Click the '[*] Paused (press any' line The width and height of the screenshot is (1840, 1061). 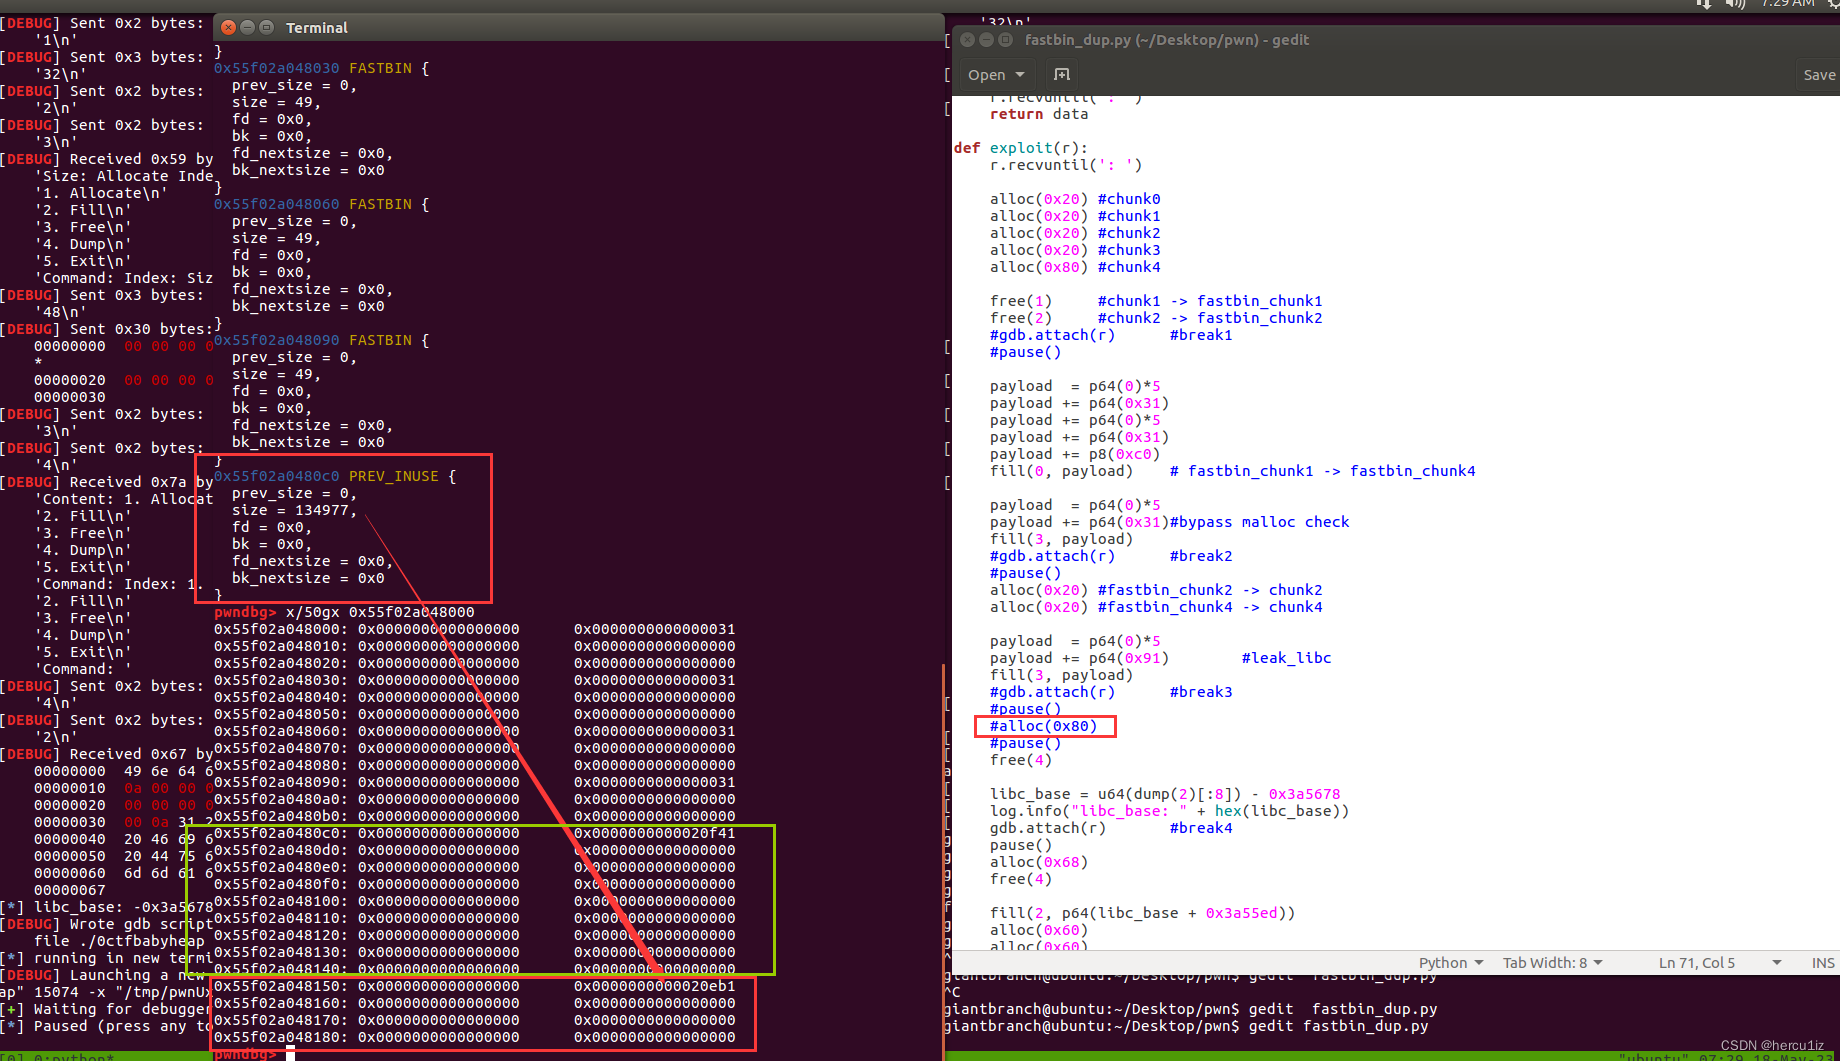[x=106, y=1026]
